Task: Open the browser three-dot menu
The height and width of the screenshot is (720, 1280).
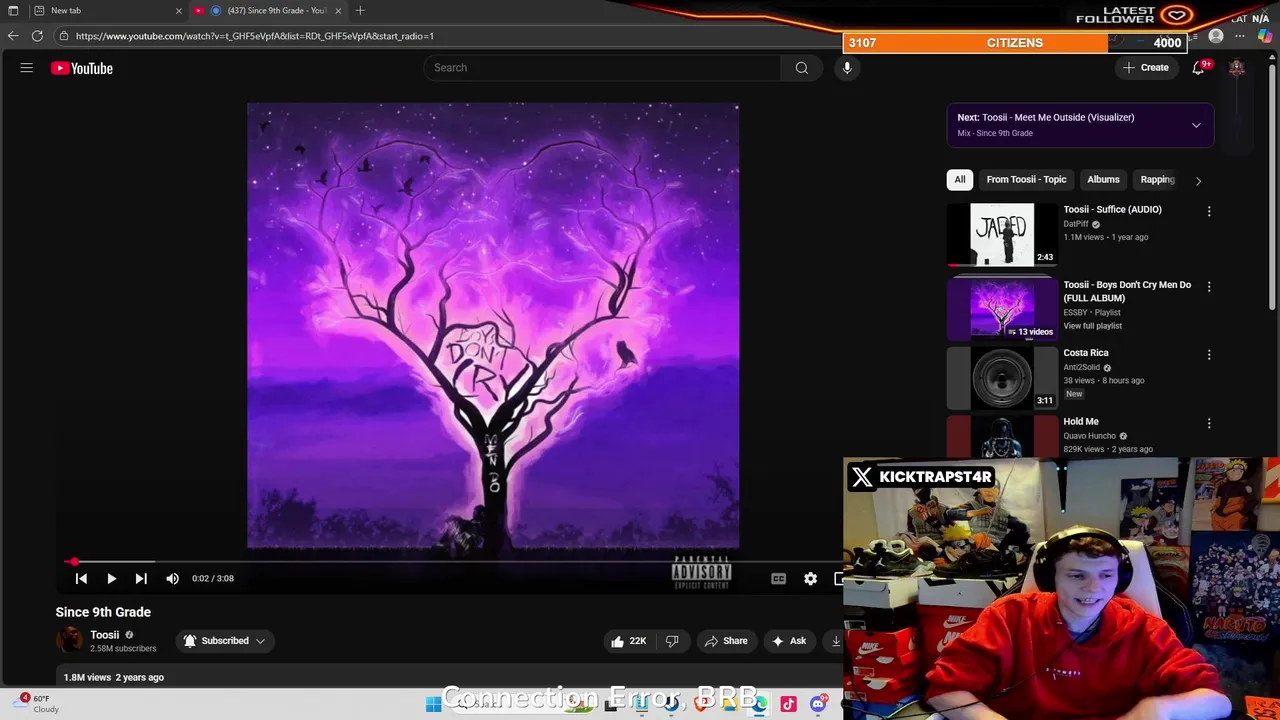Action: 1240,36
